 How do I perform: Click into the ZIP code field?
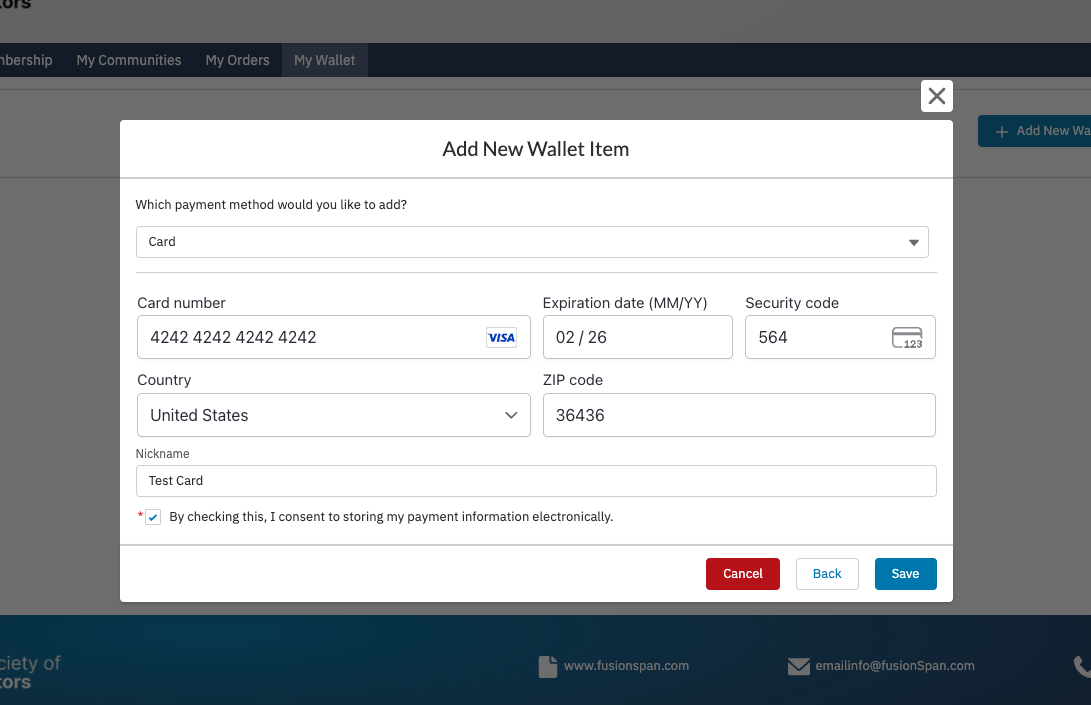[739, 415]
